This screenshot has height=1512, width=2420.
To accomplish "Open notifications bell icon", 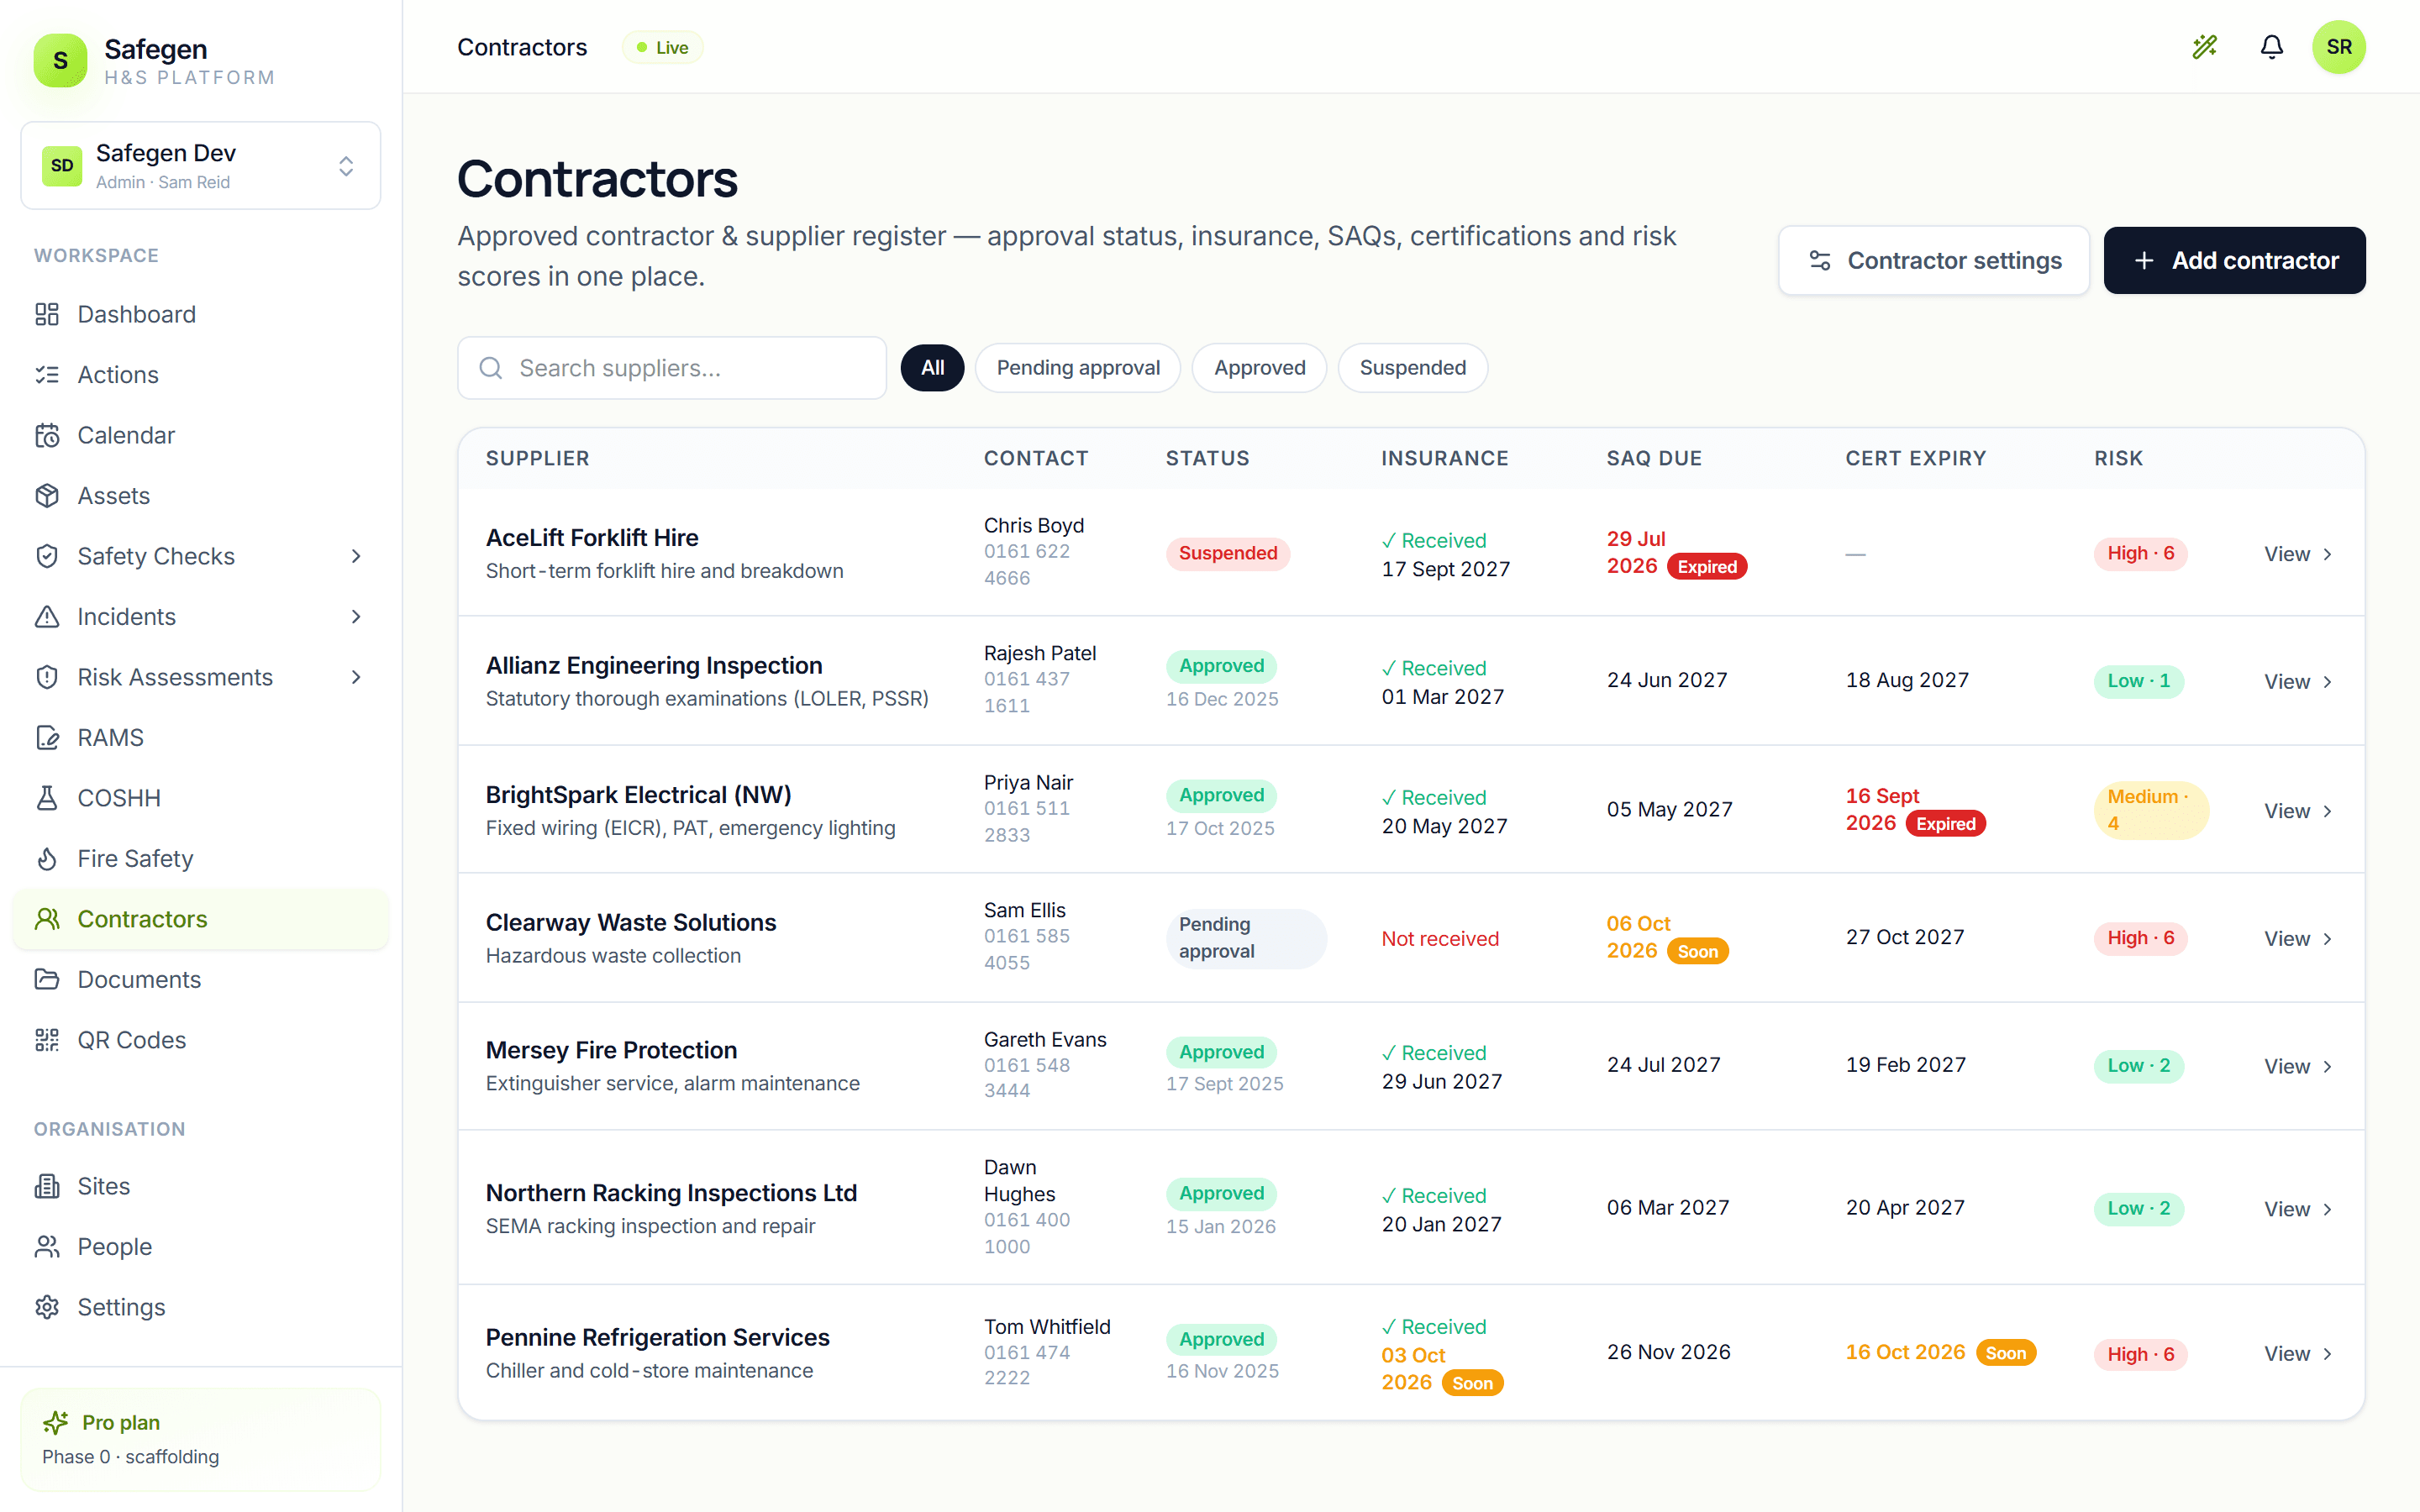I will point(2272,47).
